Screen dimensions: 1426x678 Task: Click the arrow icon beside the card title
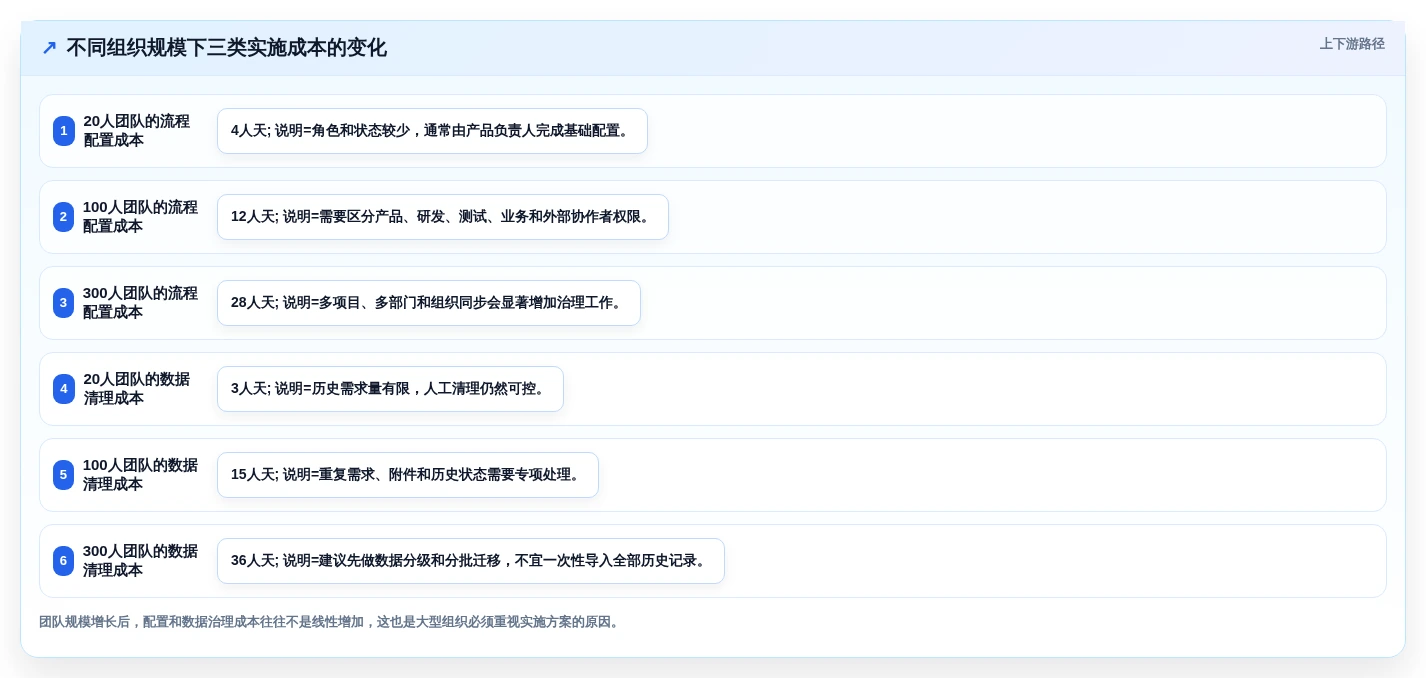(49, 48)
